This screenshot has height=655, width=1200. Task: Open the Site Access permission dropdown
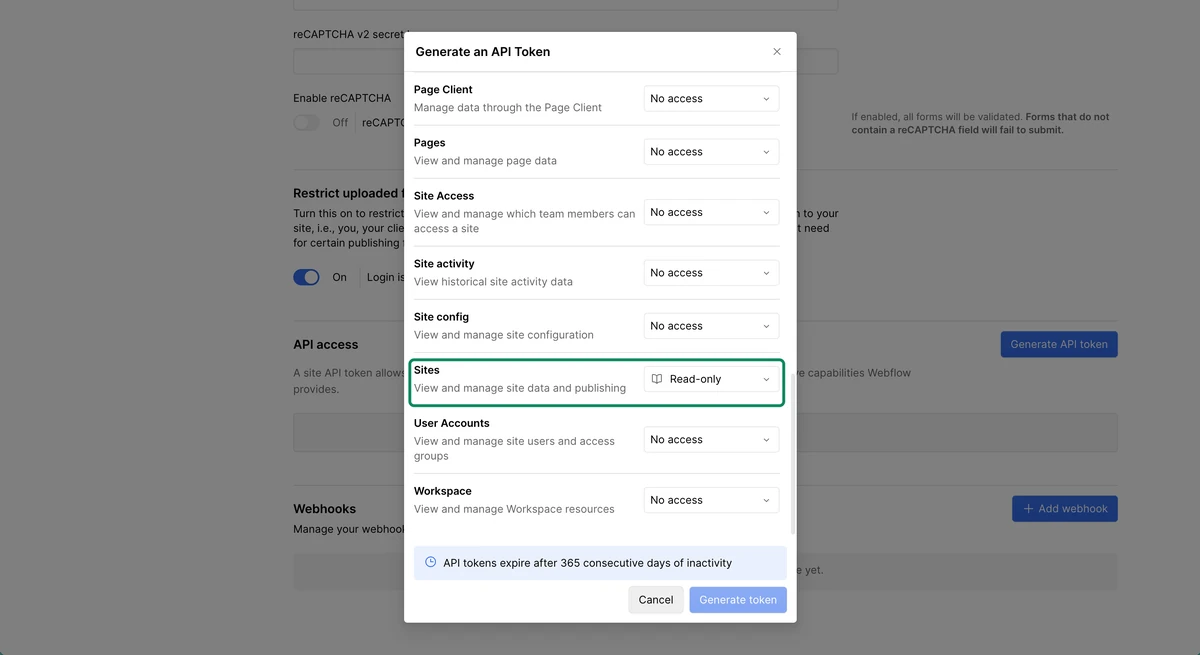(711, 212)
